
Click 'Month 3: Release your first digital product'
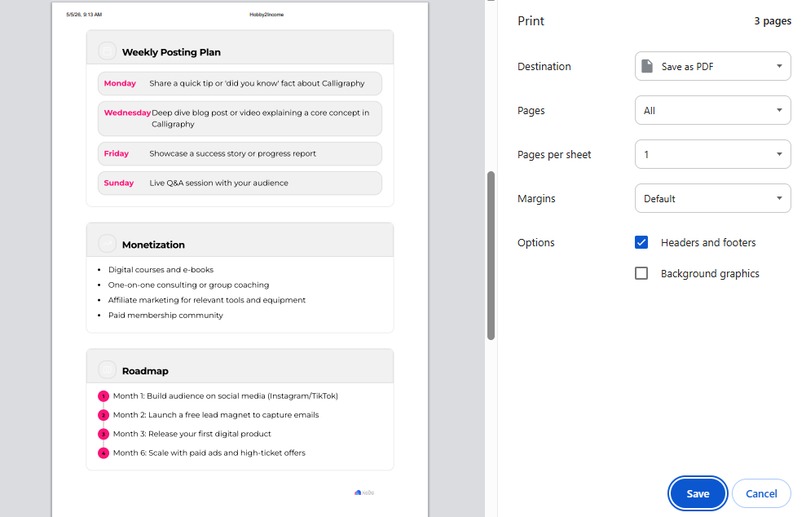pos(192,434)
